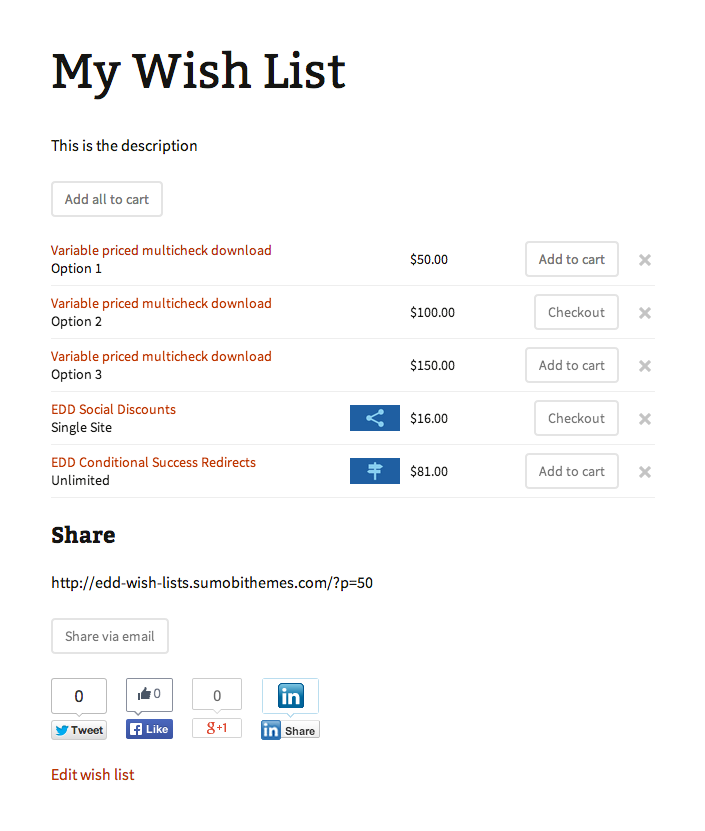
Task: Remove EDD Social Discounts from list
Action: pos(645,419)
